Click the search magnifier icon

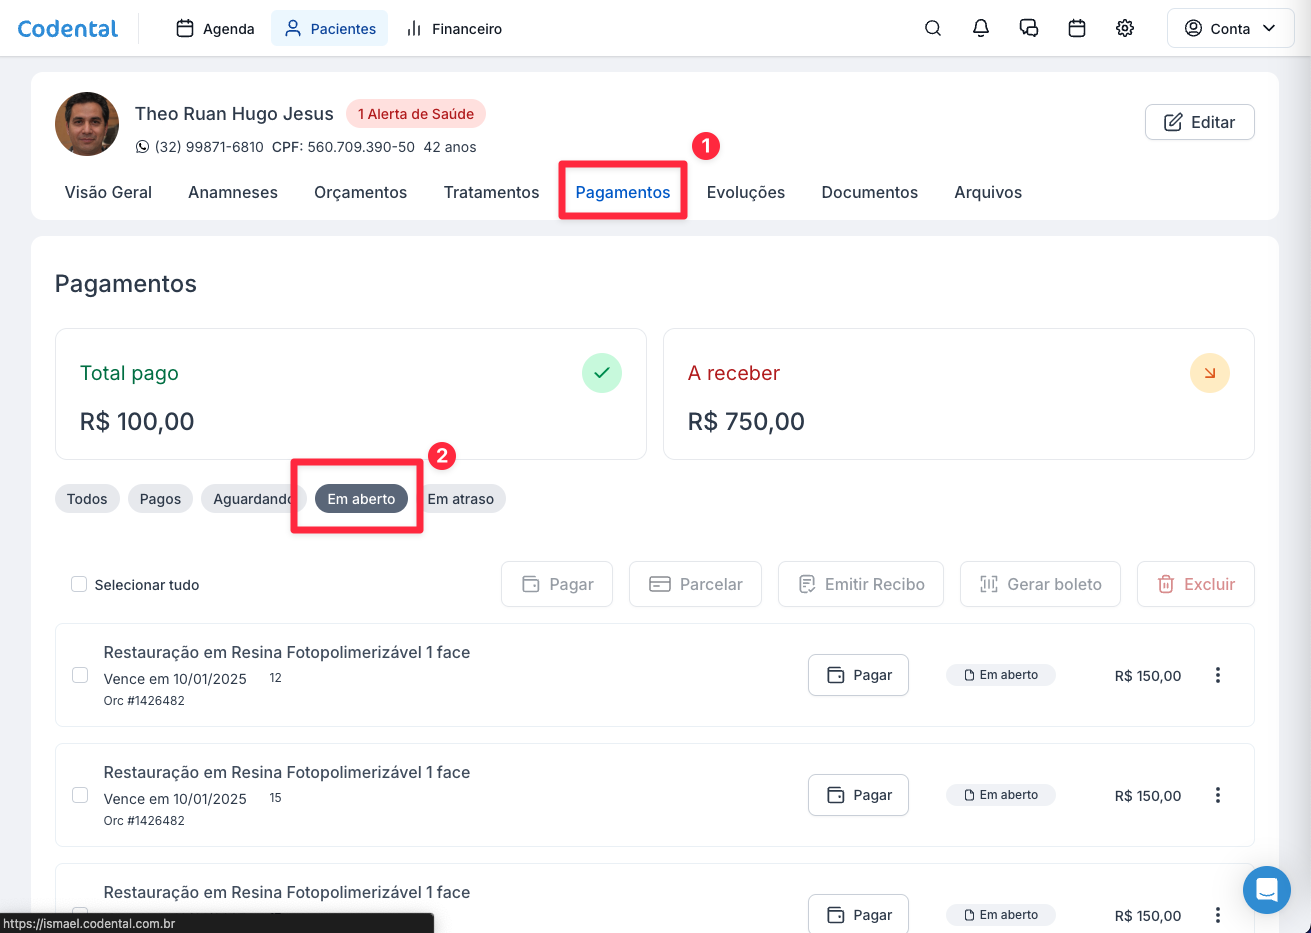pos(932,28)
